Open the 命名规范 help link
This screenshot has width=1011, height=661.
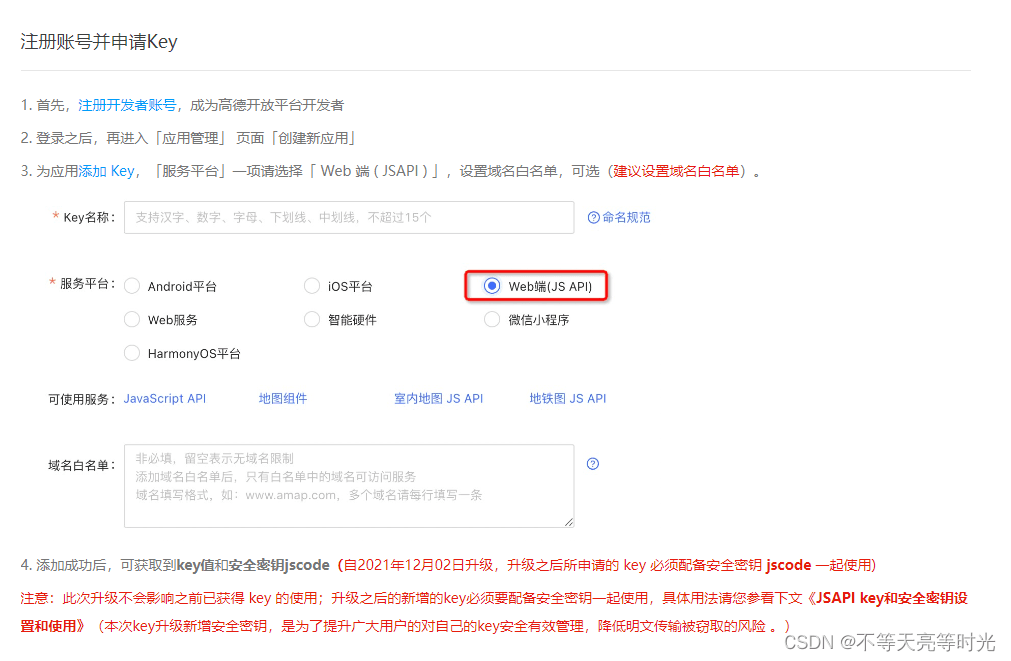(x=626, y=217)
